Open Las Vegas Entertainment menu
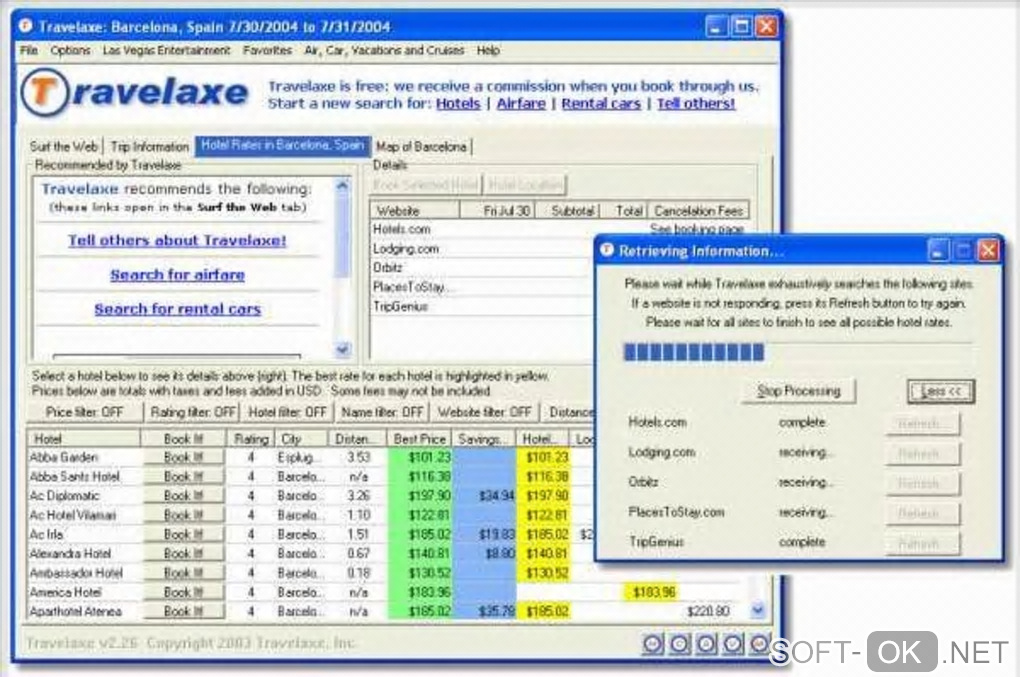Viewport: 1020px width, 677px height. click(167, 50)
